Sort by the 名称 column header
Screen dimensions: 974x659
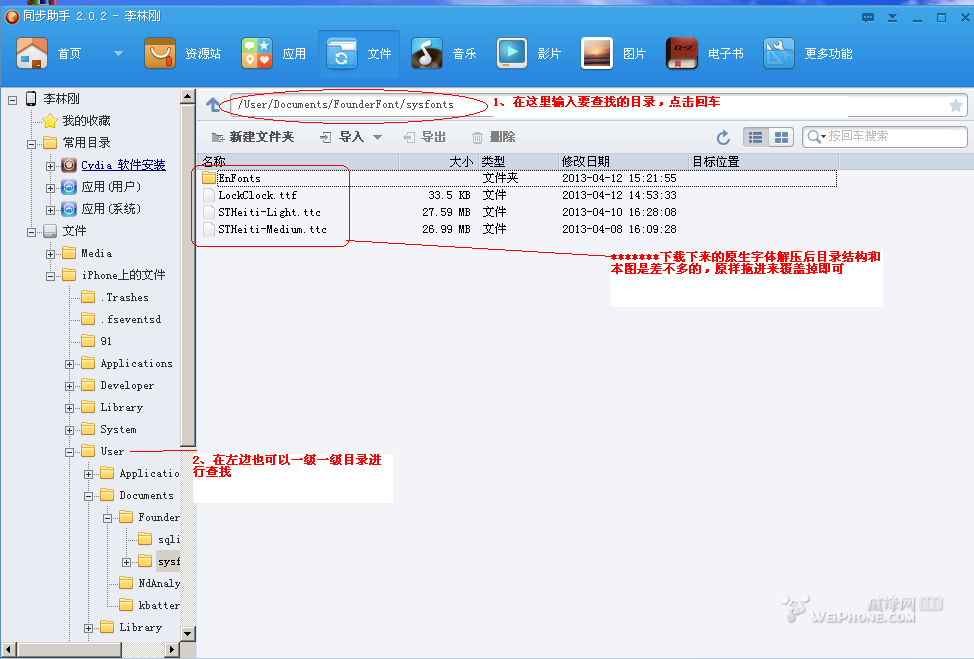(x=298, y=161)
